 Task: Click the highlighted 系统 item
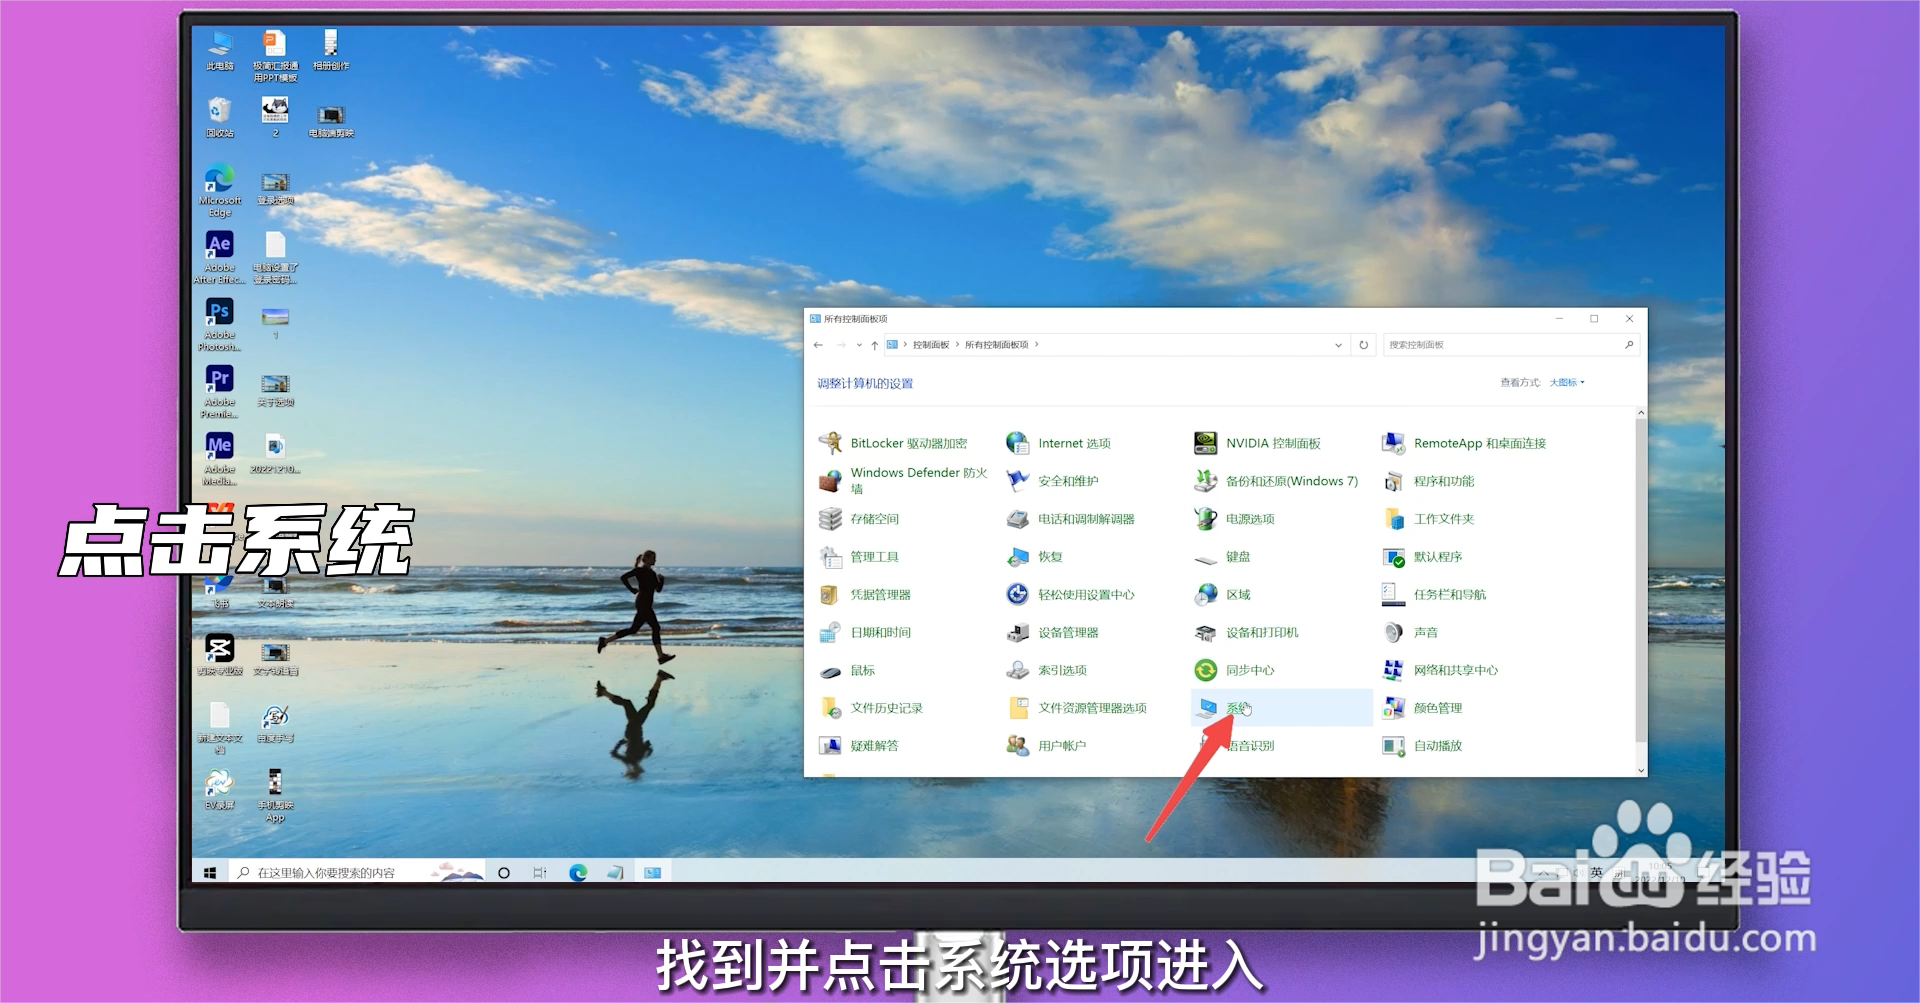pos(1281,708)
